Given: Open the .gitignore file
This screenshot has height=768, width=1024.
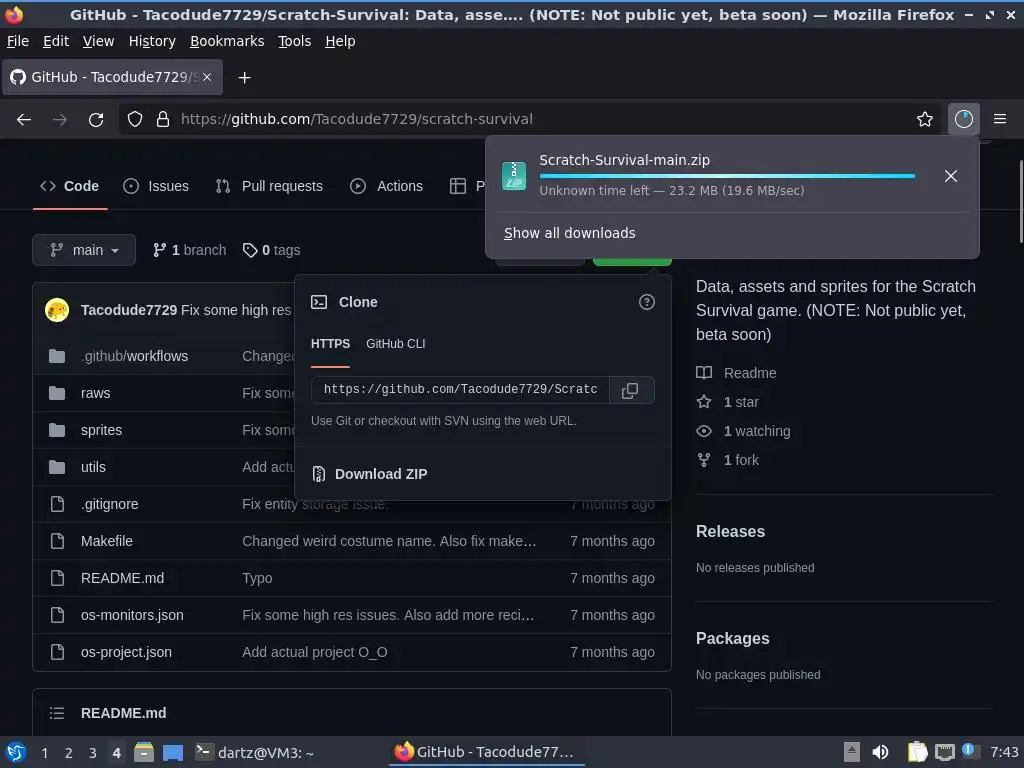Looking at the screenshot, I should tap(110, 504).
